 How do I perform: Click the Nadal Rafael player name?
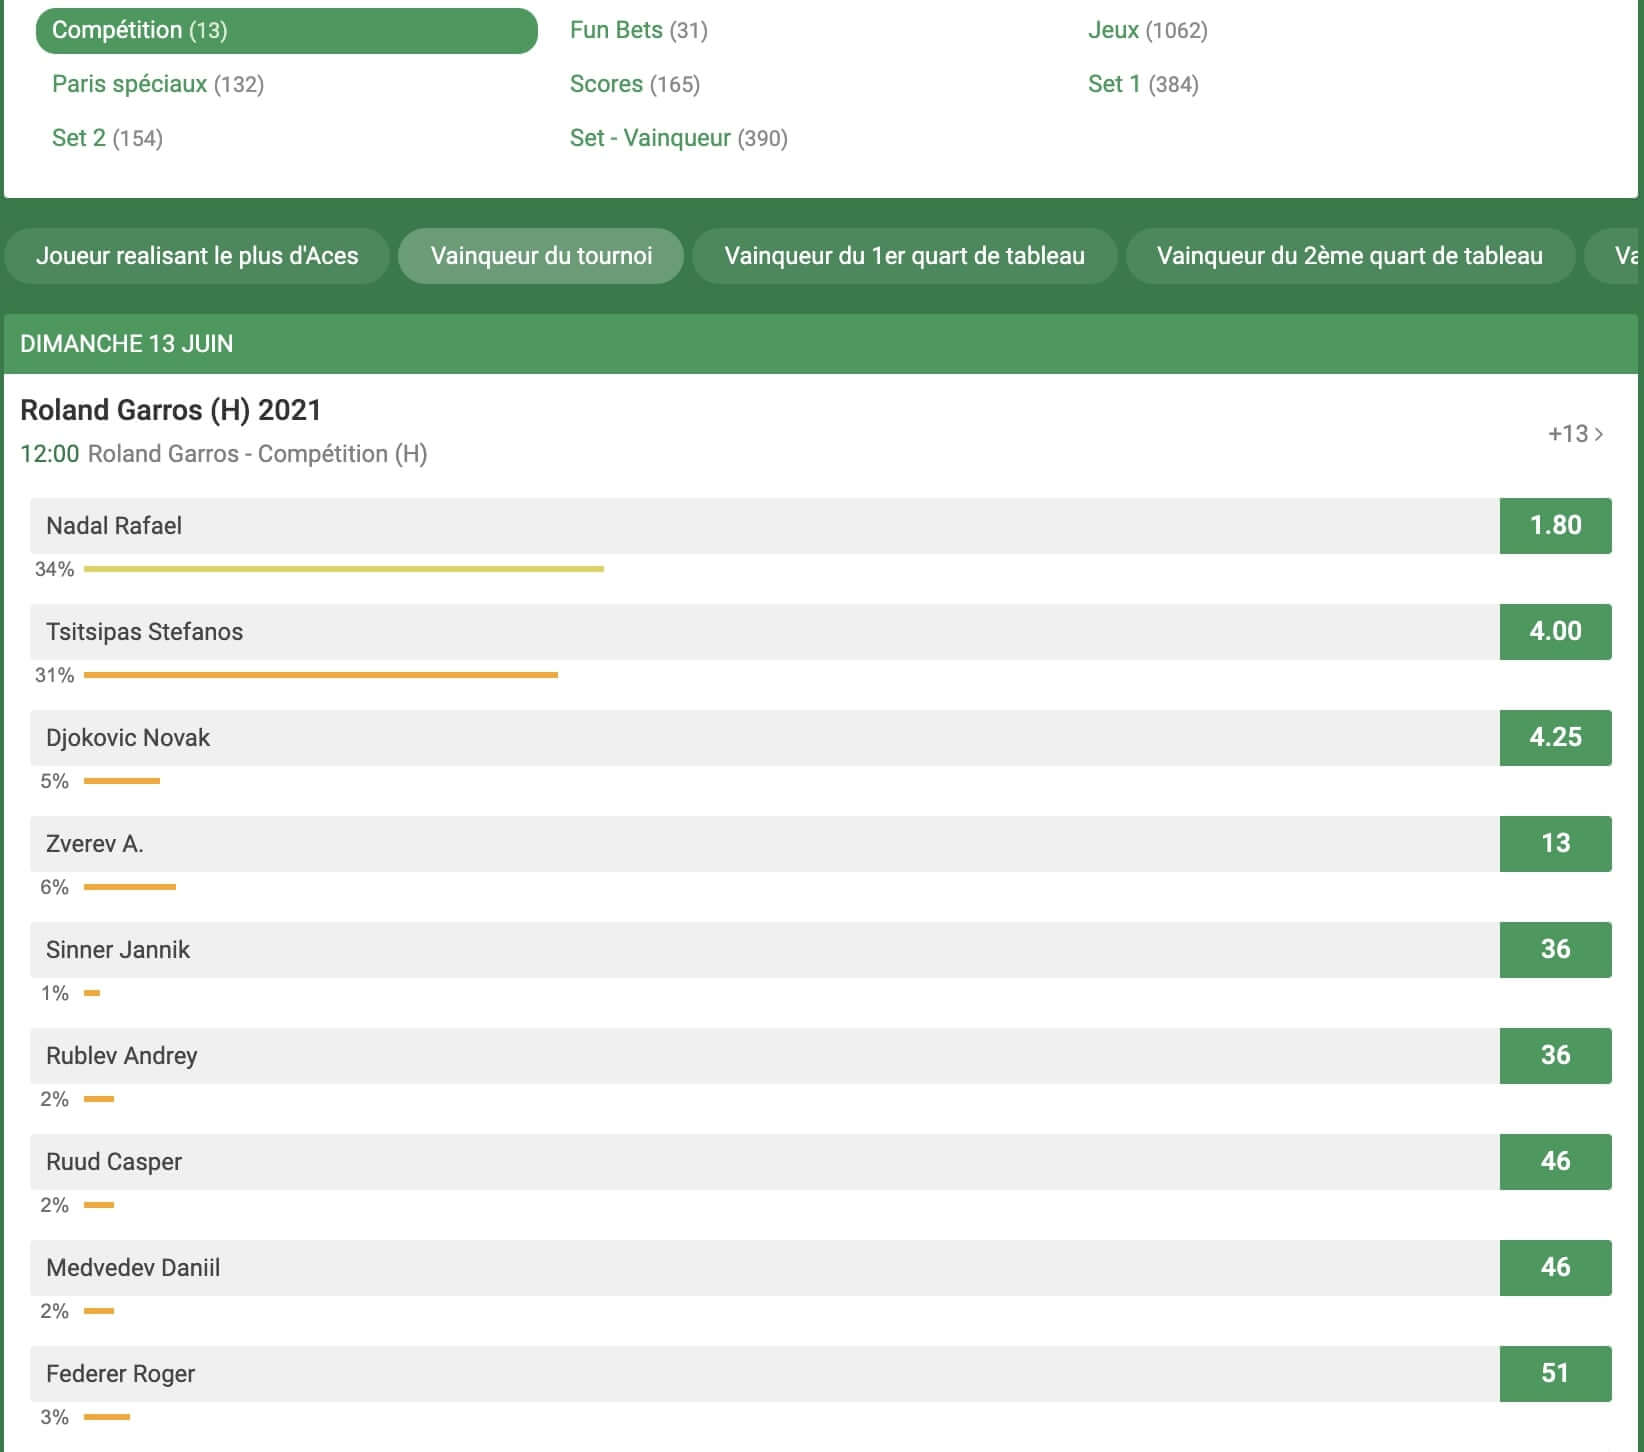tap(114, 526)
